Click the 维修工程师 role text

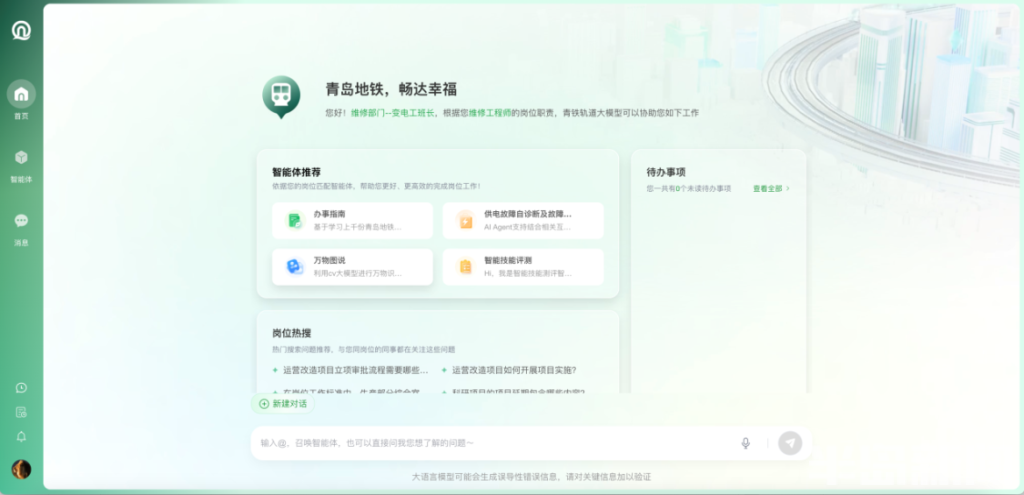tap(490, 113)
